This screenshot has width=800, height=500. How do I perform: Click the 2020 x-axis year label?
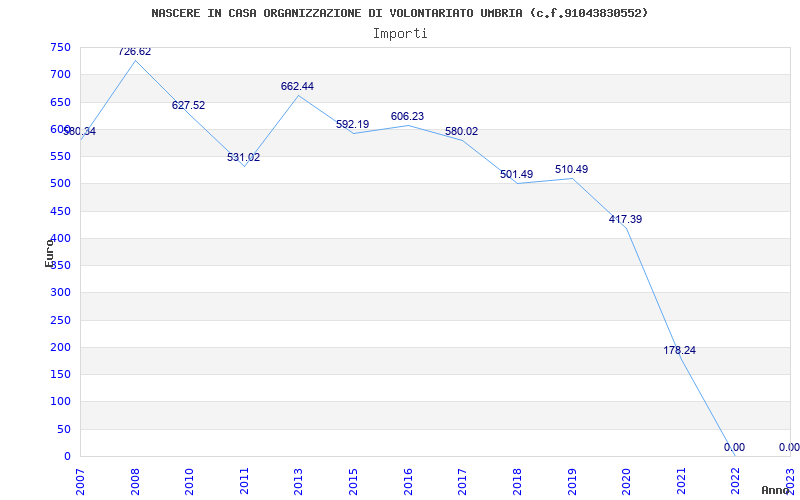coord(626,482)
